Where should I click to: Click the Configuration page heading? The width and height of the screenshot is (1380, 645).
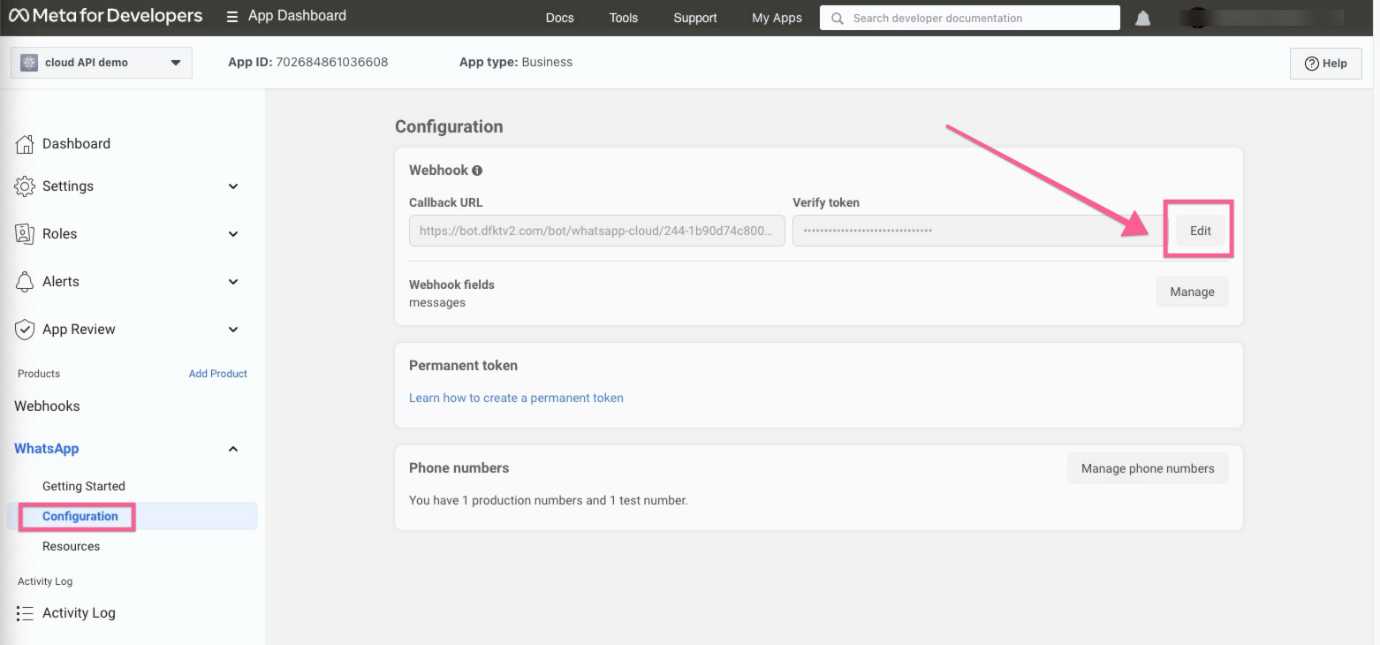(x=449, y=127)
